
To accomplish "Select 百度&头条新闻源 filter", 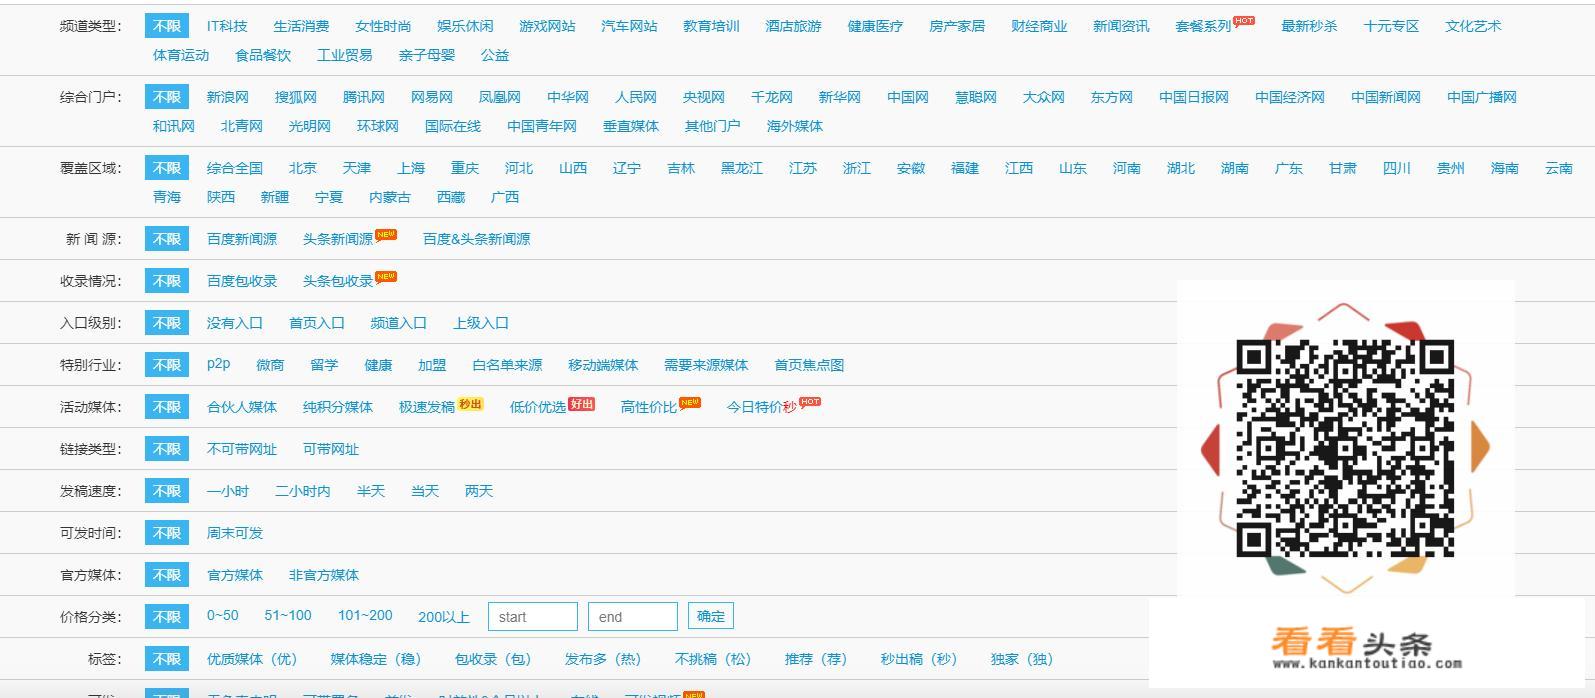I will pos(477,239).
